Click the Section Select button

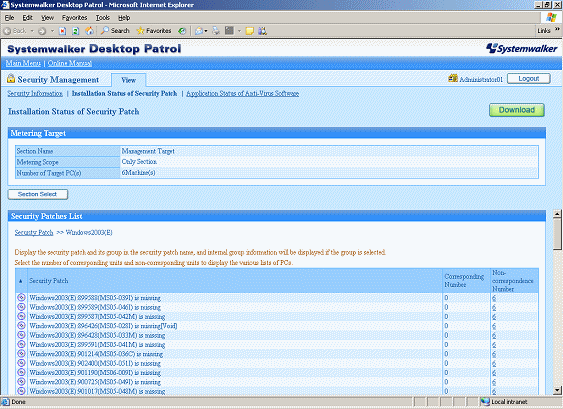coord(38,194)
